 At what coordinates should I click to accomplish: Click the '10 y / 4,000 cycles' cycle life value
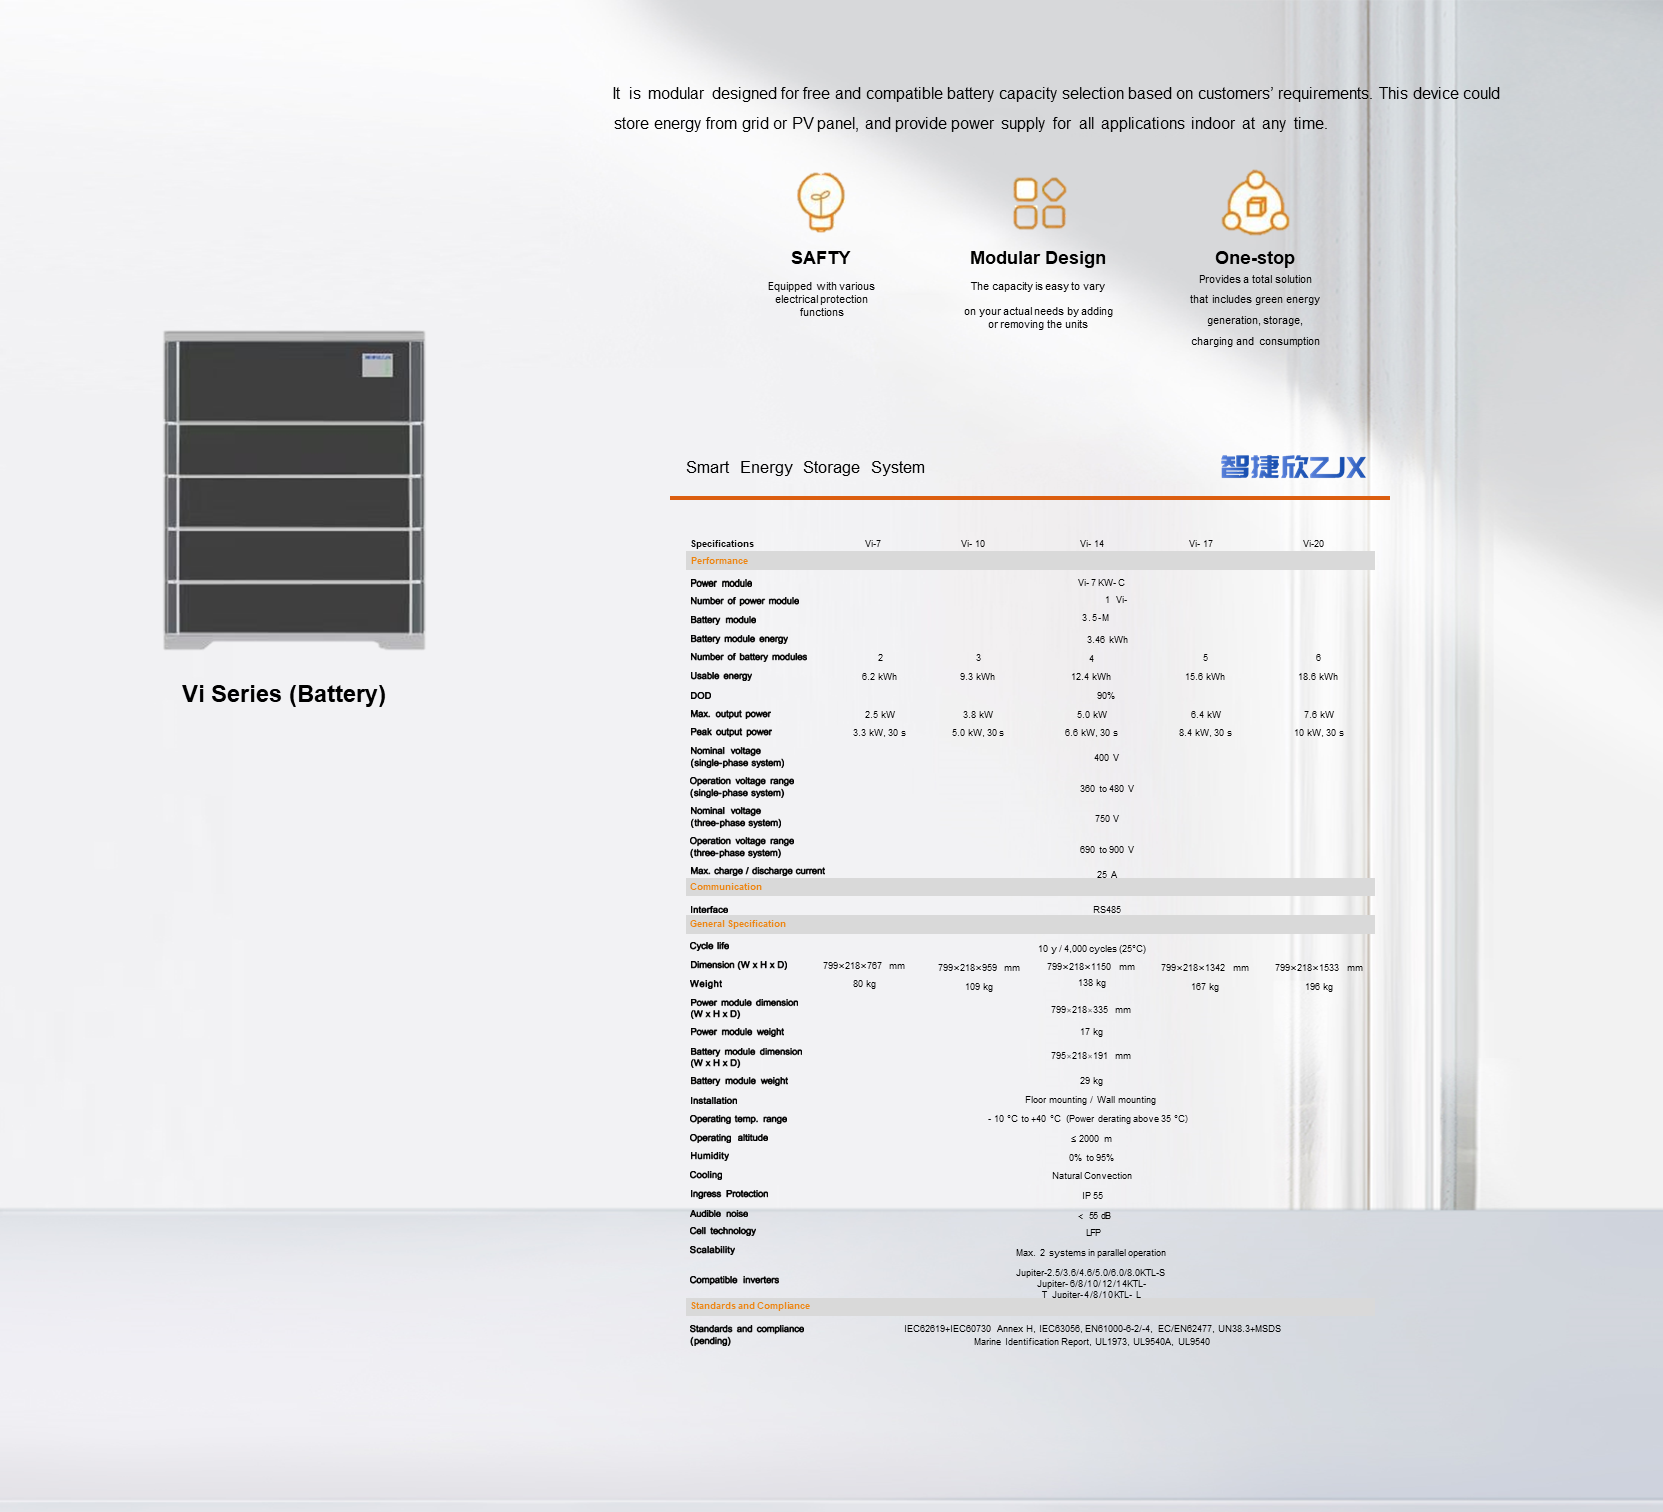point(1092,949)
